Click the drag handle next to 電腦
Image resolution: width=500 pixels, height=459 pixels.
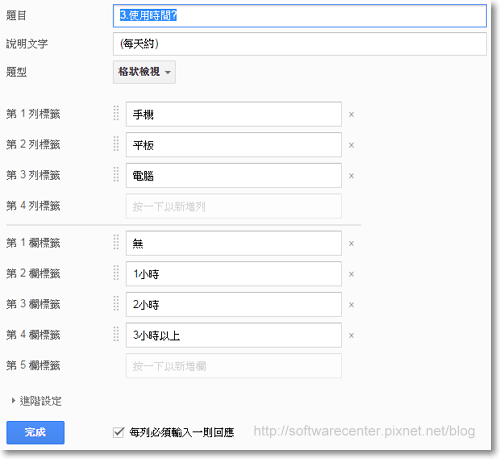coord(116,175)
